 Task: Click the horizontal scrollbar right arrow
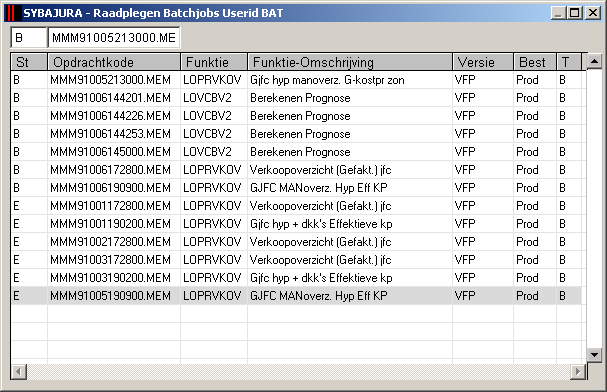click(x=578, y=372)
